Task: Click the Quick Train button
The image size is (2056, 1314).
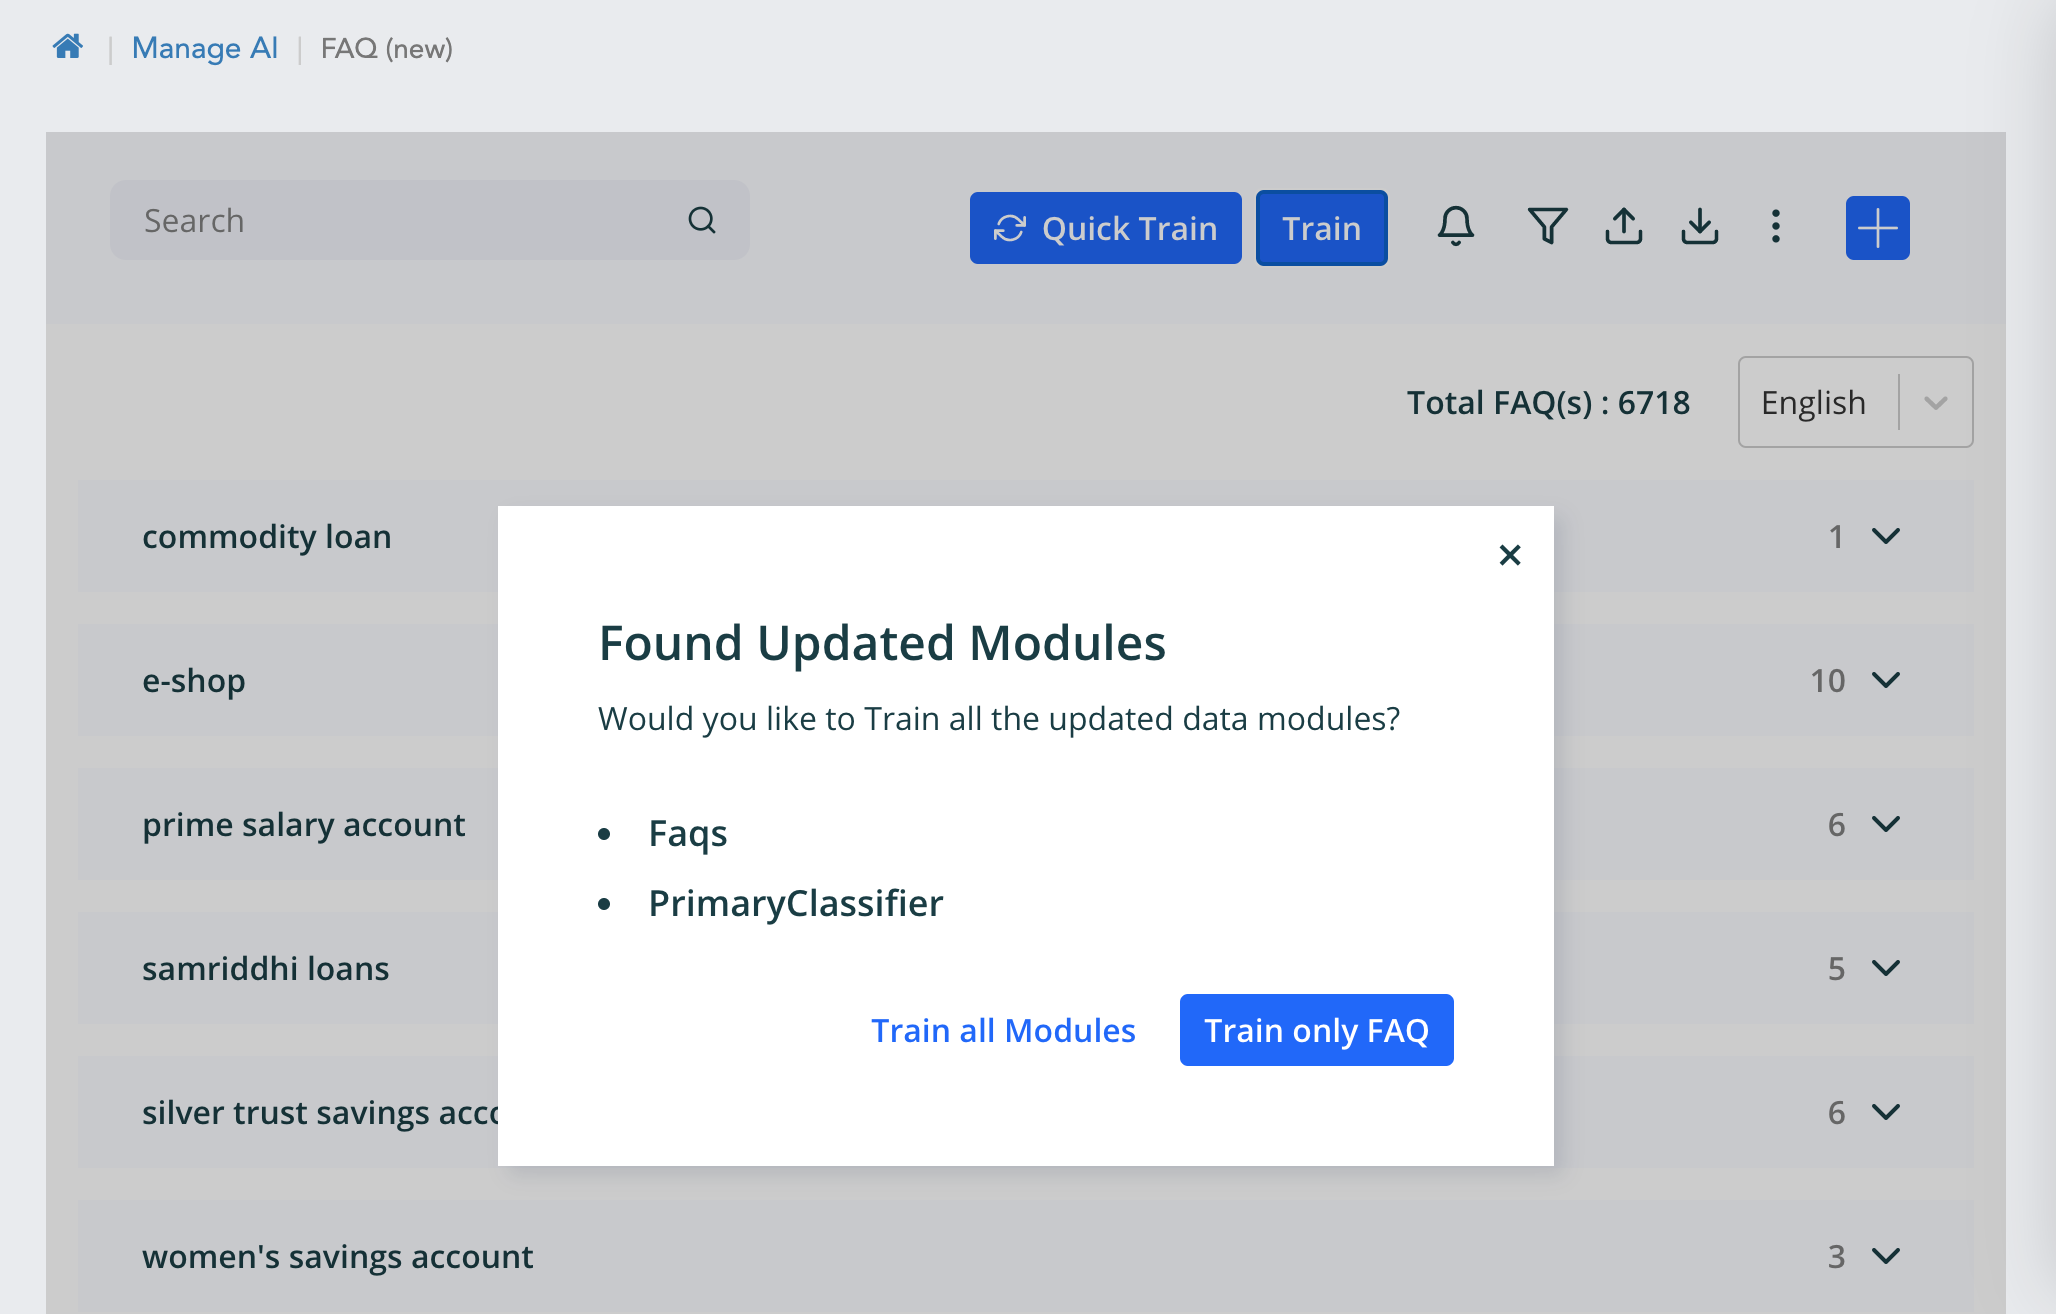Action: [1104, 228]
